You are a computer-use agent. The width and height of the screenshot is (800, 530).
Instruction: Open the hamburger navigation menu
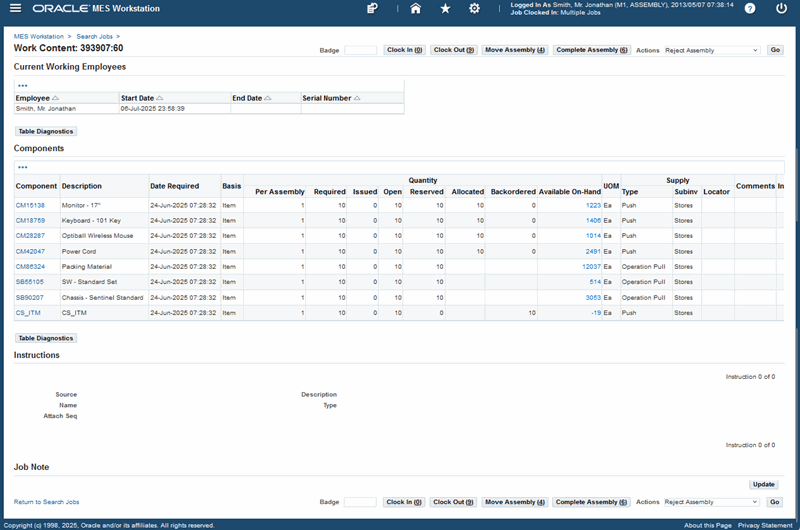(16, 8)
